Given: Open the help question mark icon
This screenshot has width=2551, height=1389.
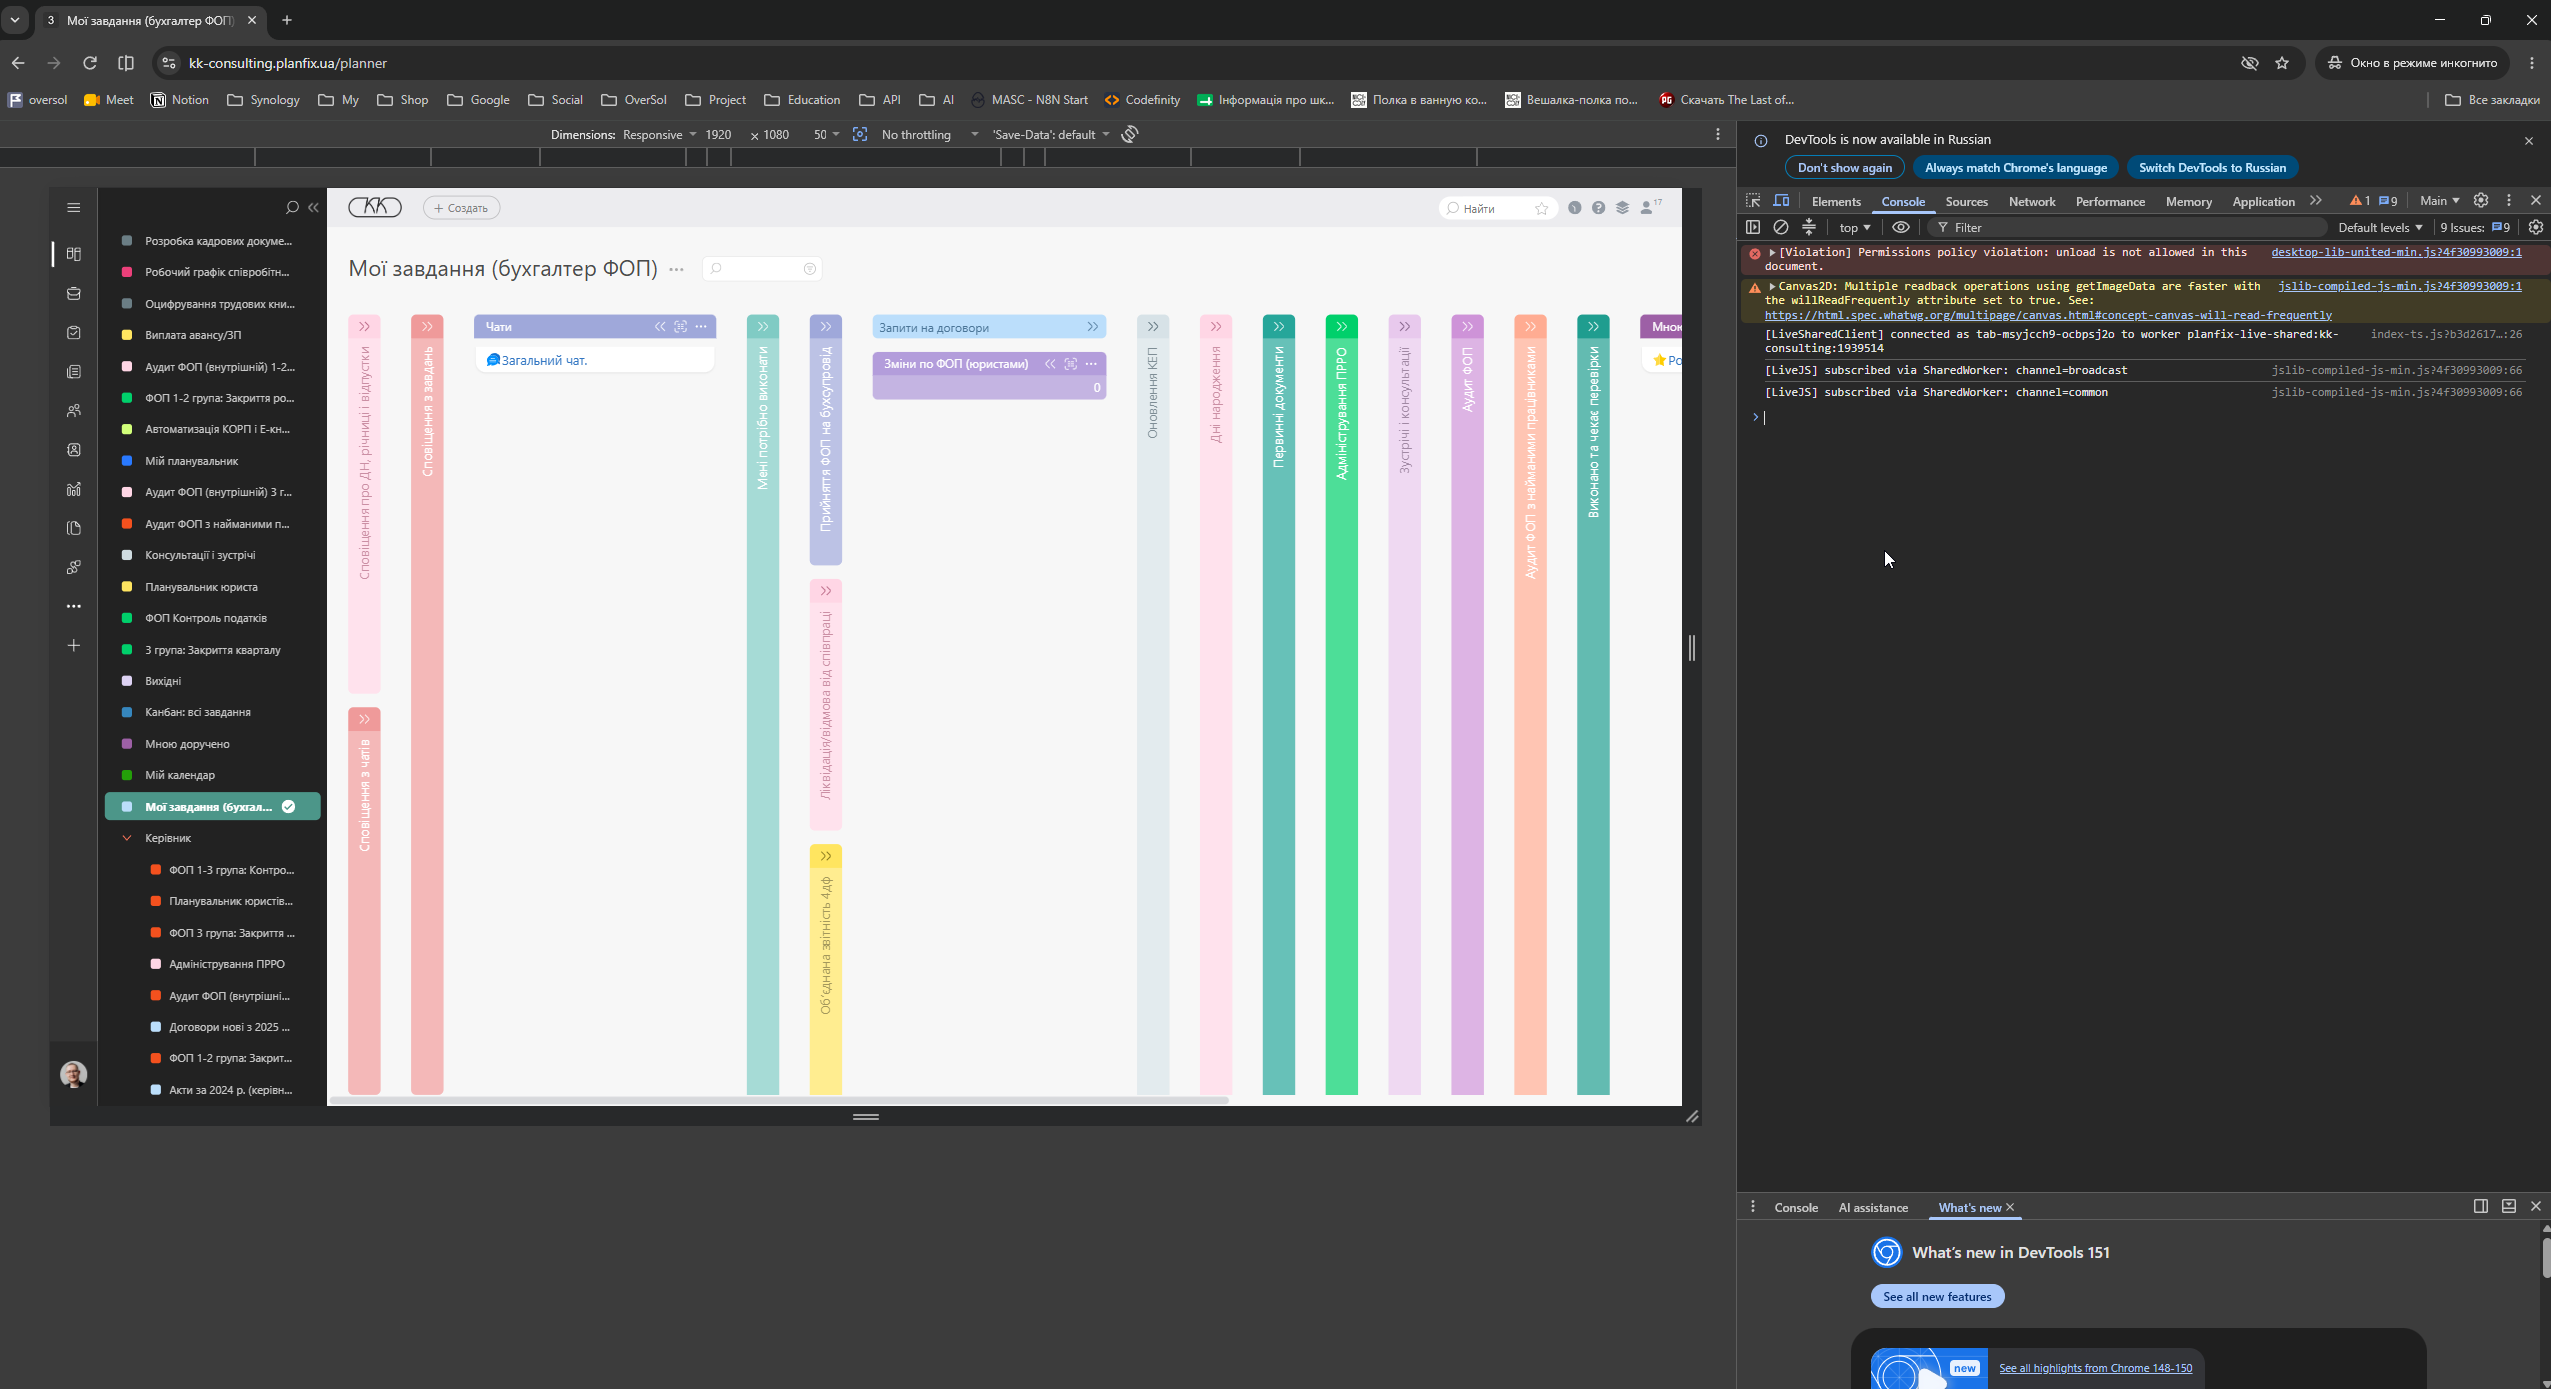Looking at the screenshot, I should (x=1598, y=208).
